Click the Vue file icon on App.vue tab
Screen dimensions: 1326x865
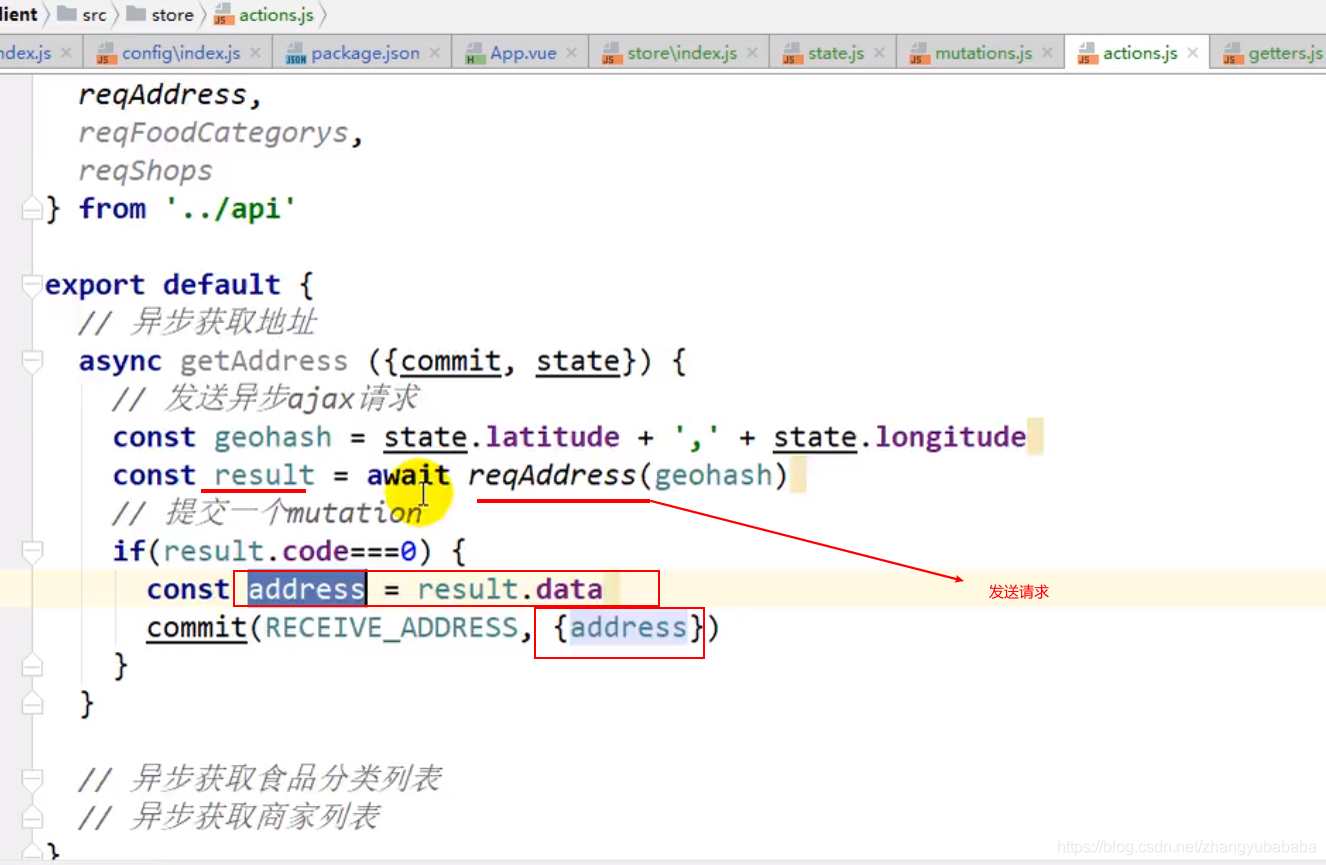[x=475, y=54]
